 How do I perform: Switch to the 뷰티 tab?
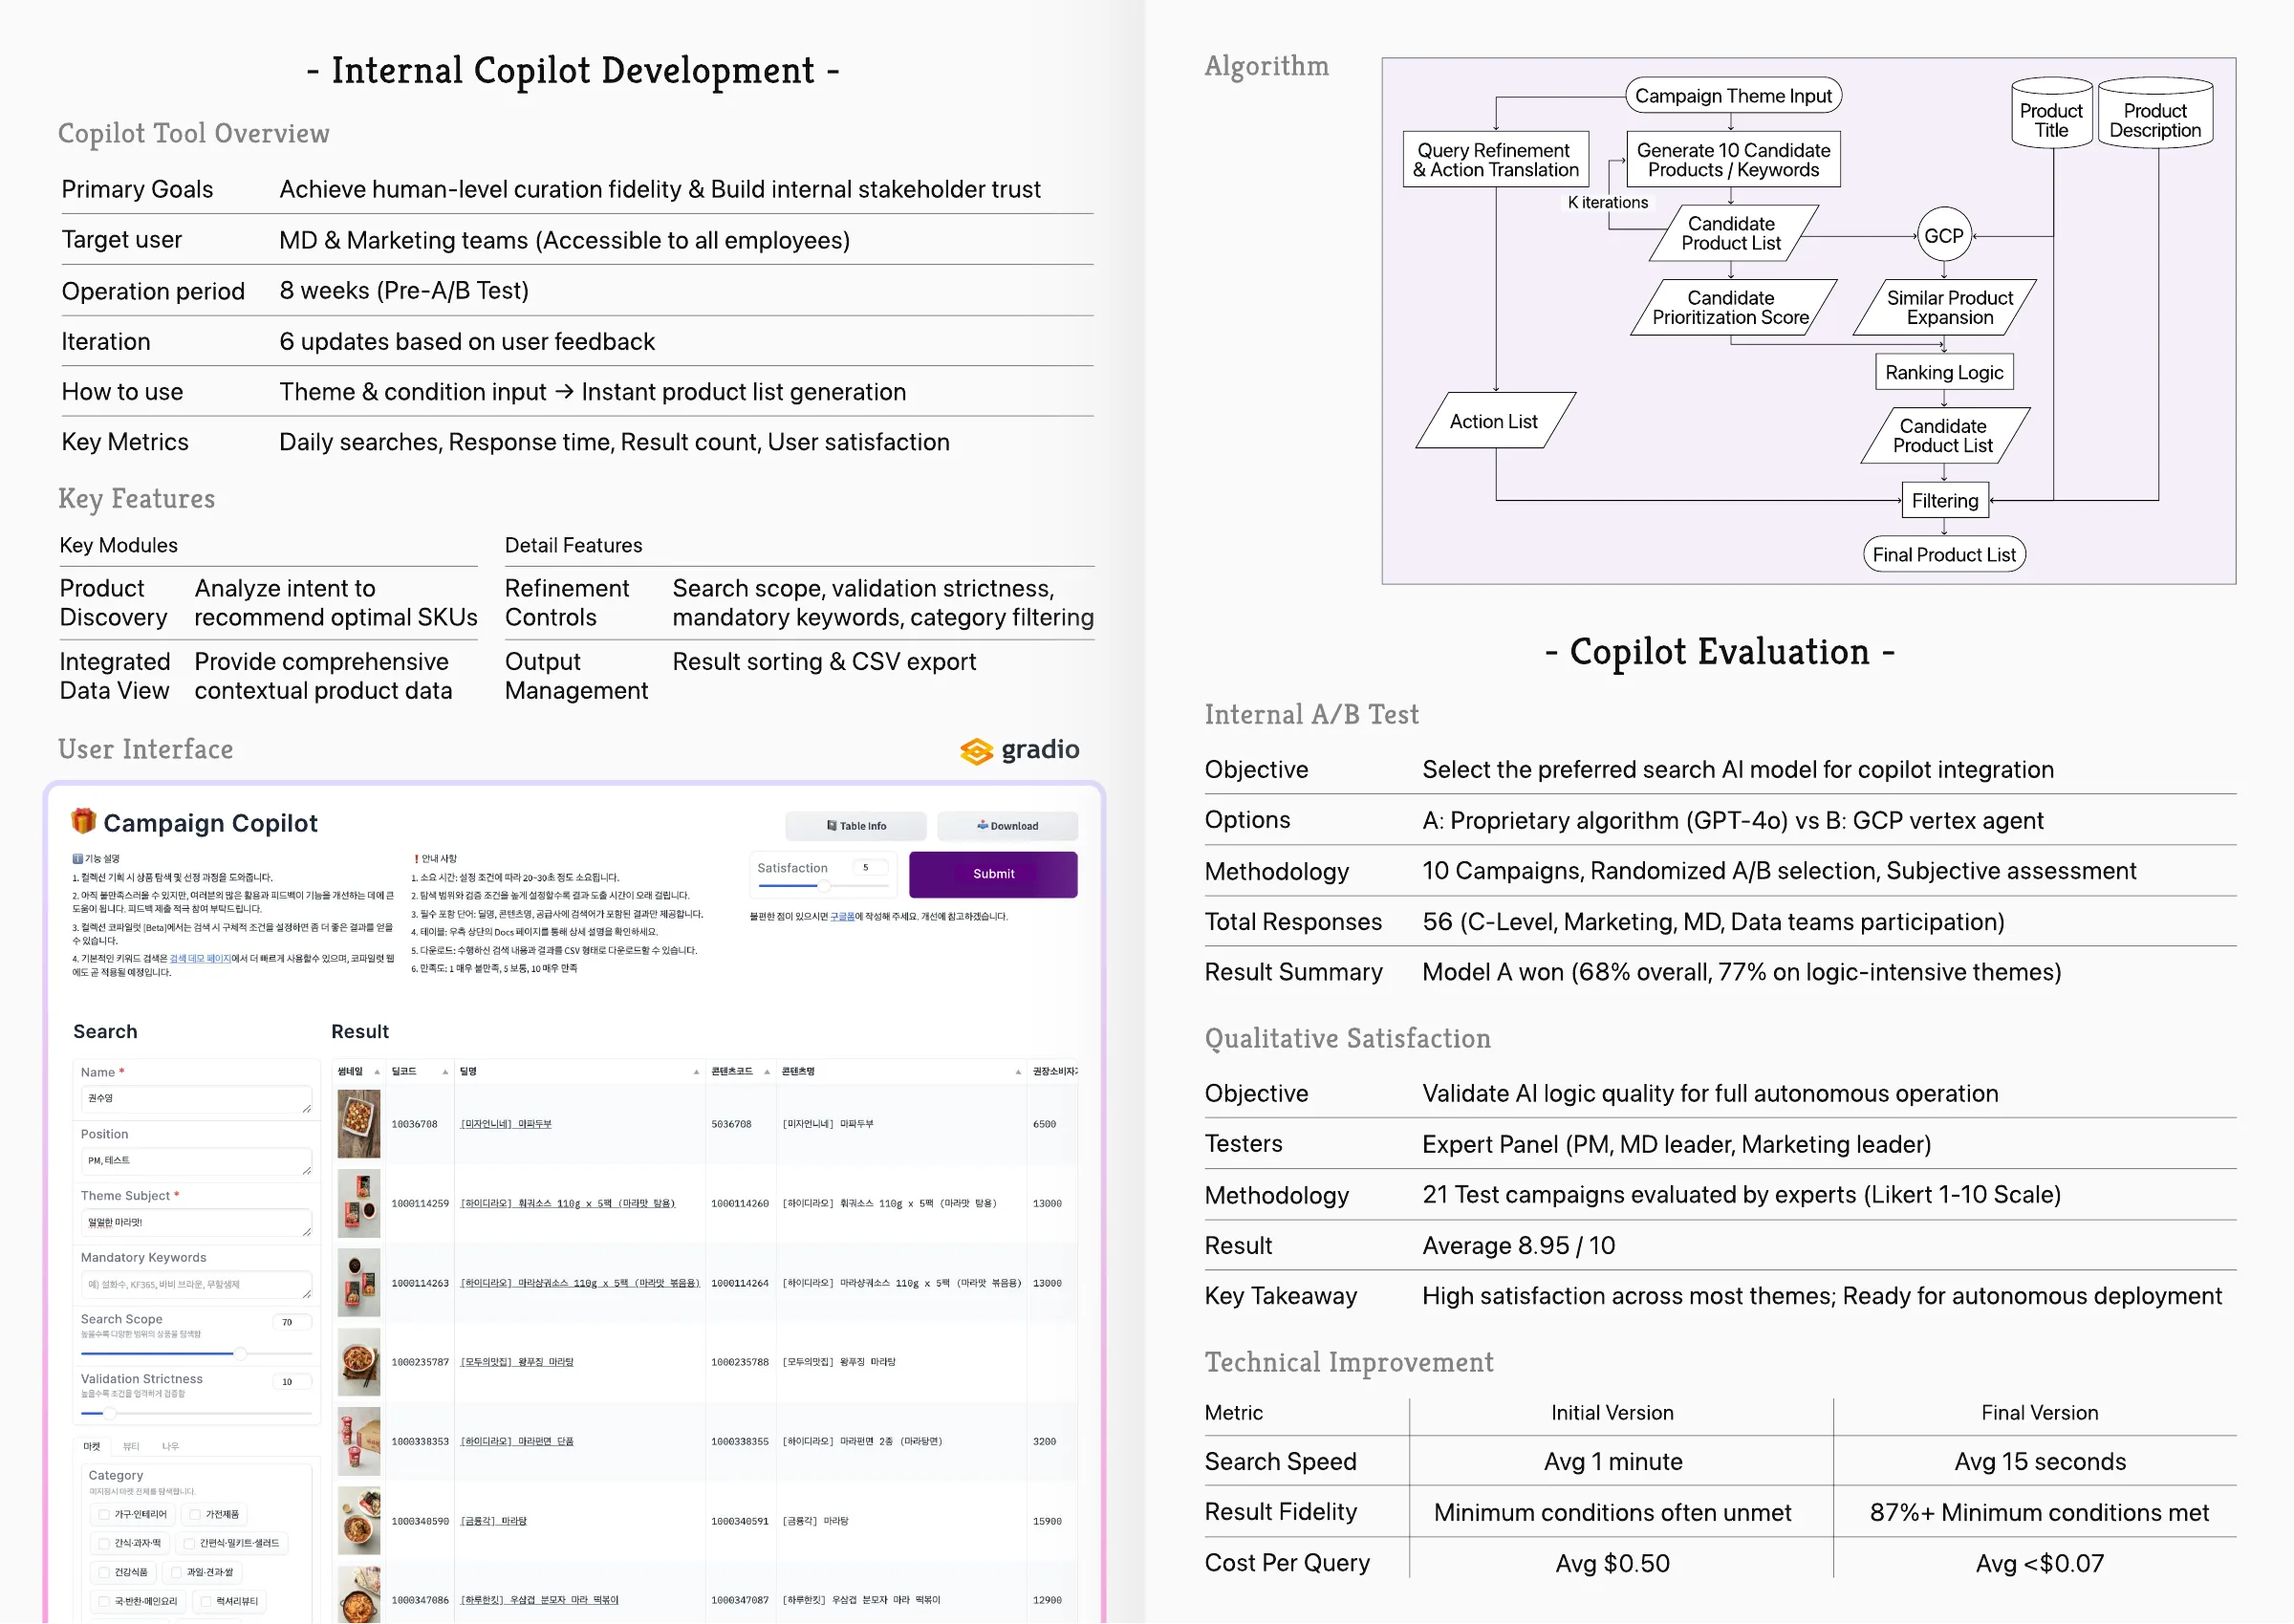pos(131,1446)
